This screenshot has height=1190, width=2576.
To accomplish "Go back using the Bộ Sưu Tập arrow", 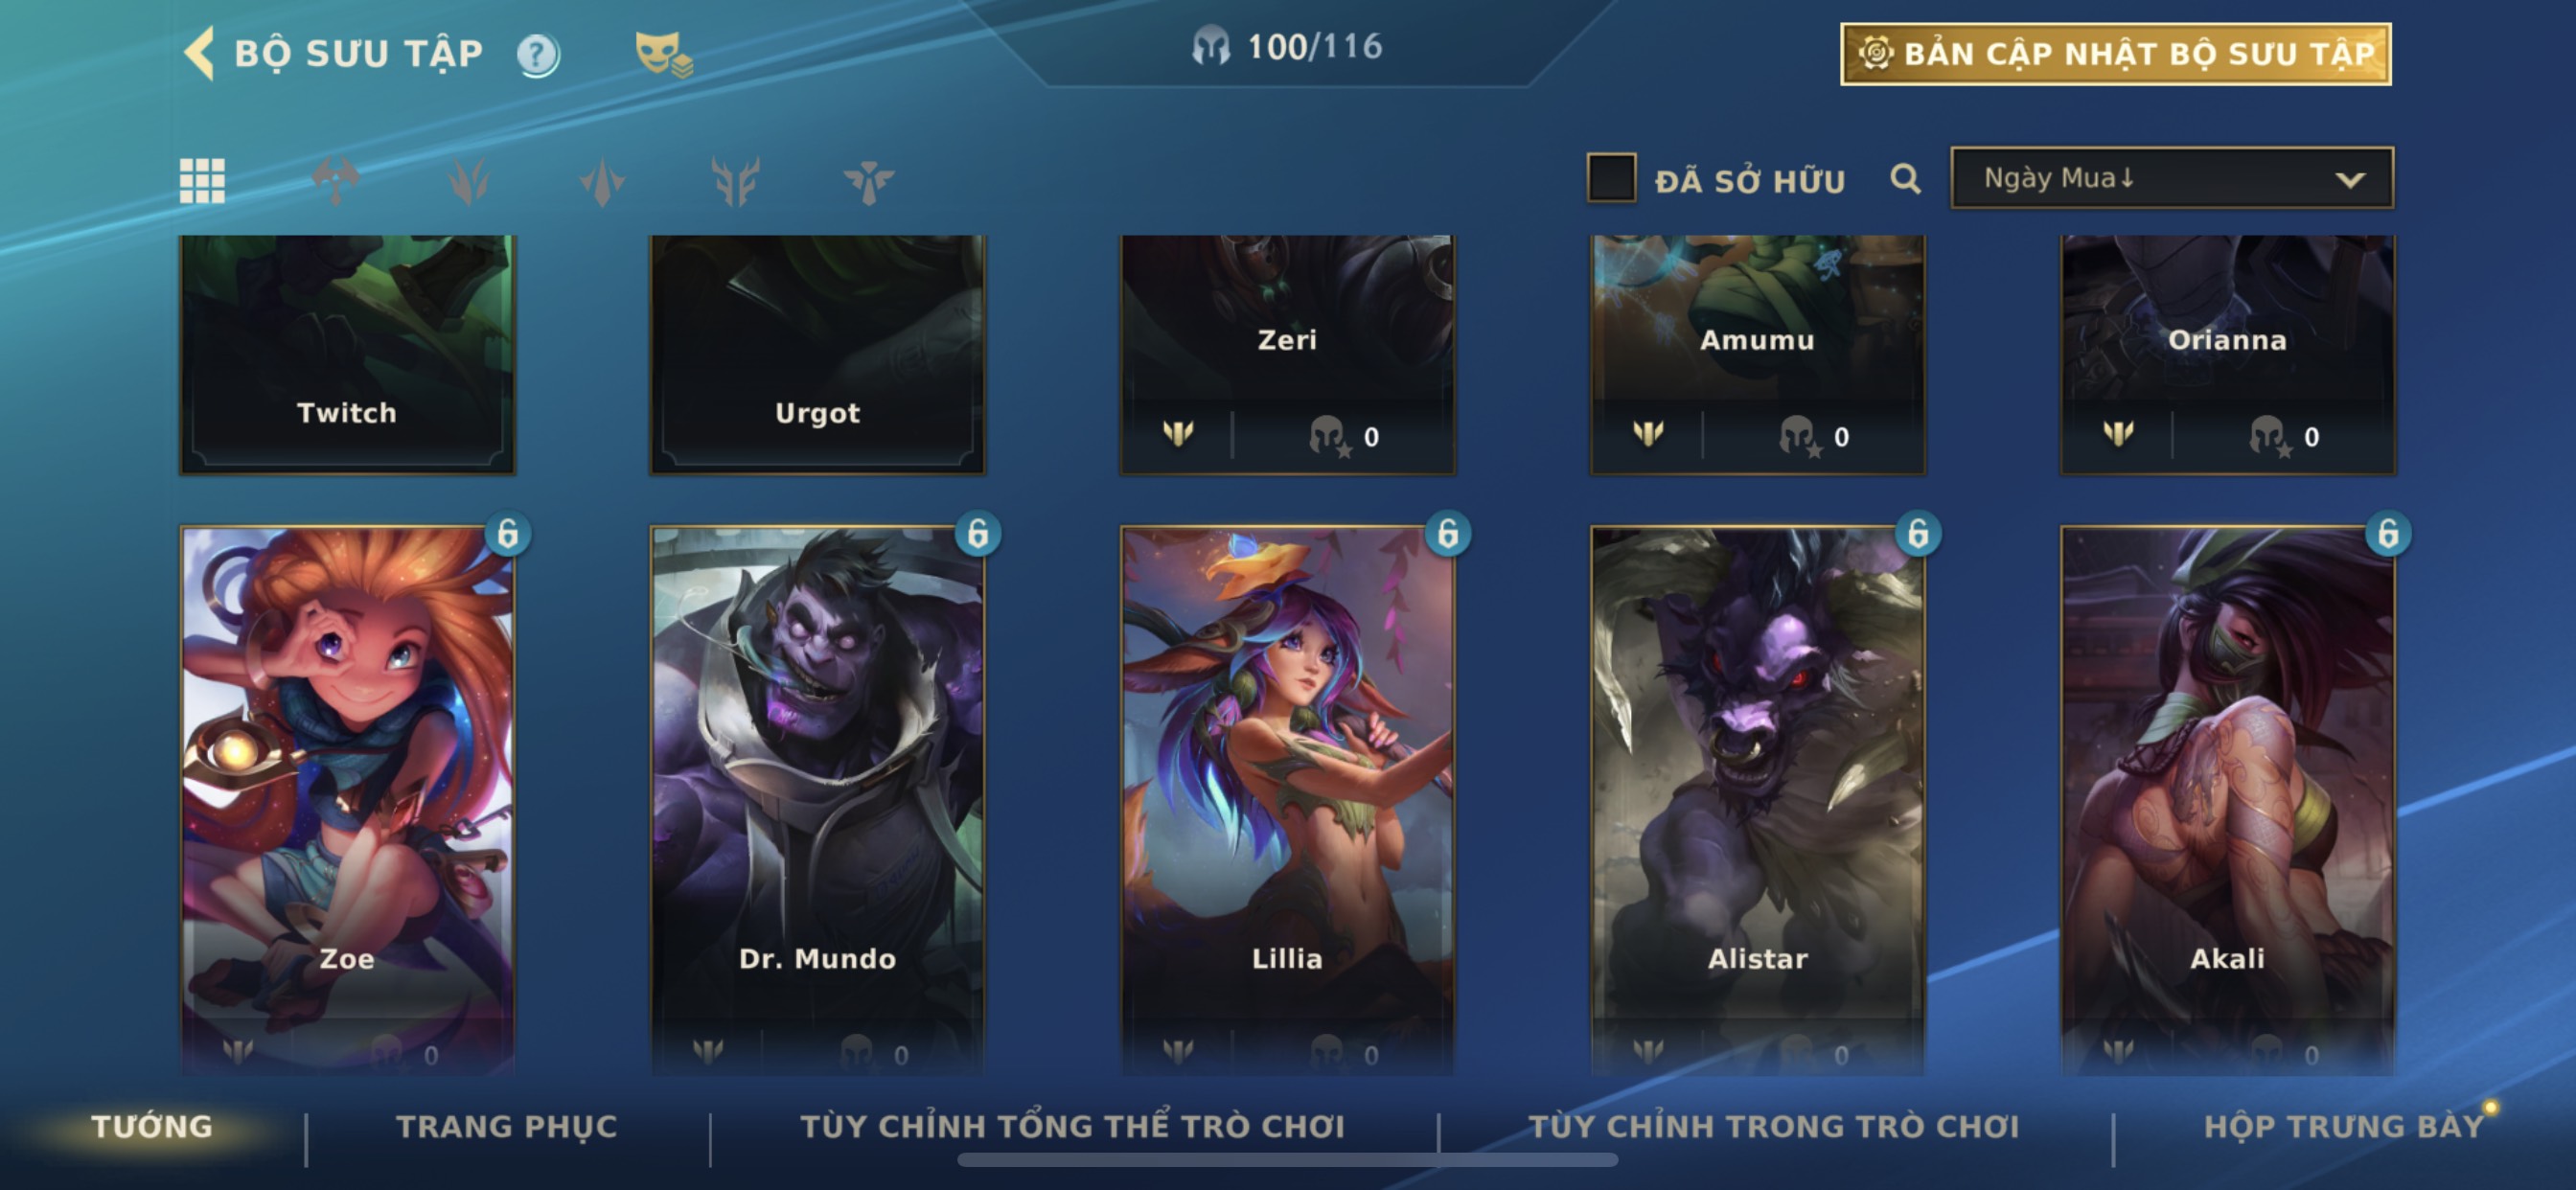I will [x=200, y=53].
